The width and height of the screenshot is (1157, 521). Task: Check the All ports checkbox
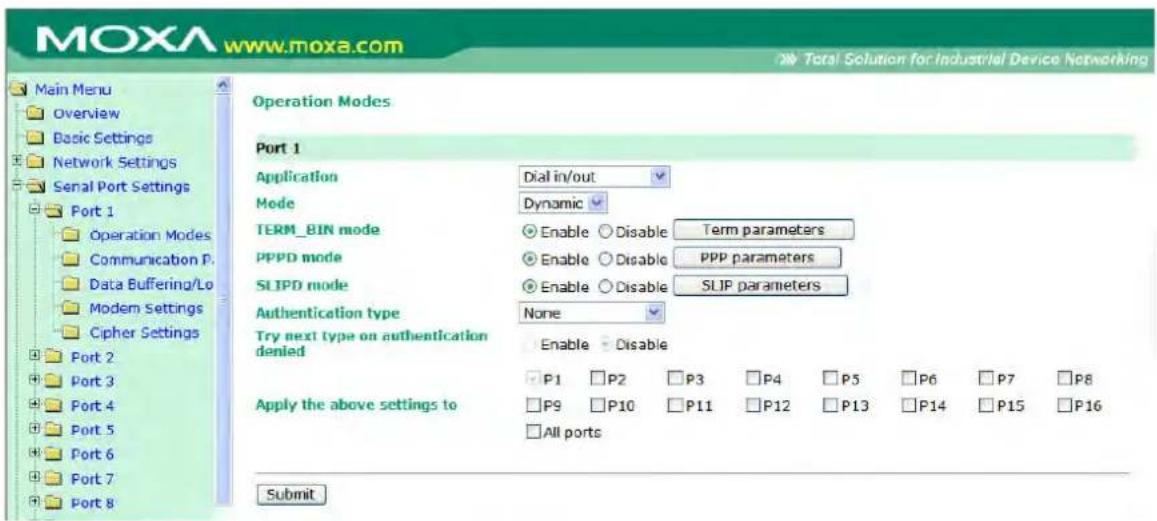(x=533, y=432)
